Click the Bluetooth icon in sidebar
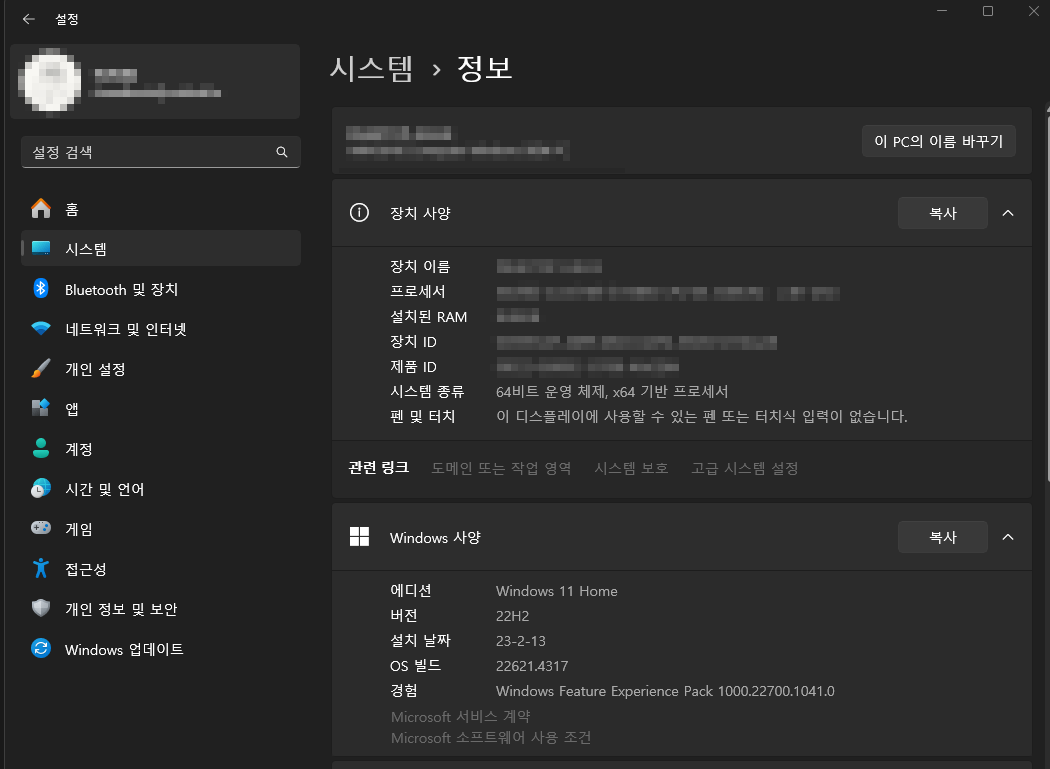 [x=41, y=289]
